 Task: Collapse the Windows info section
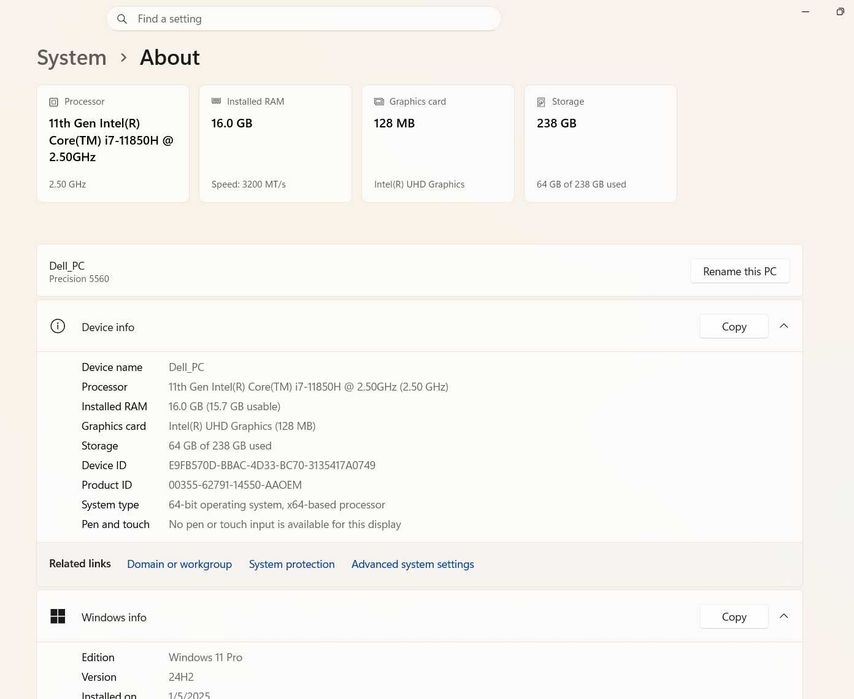[x=784, y=616]
